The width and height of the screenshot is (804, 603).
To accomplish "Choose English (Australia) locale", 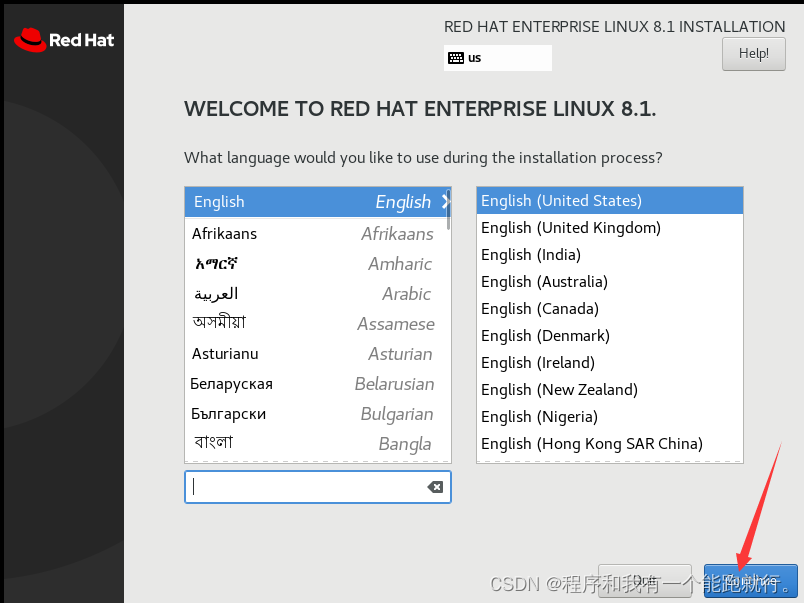I will click(x=610, y=282).
